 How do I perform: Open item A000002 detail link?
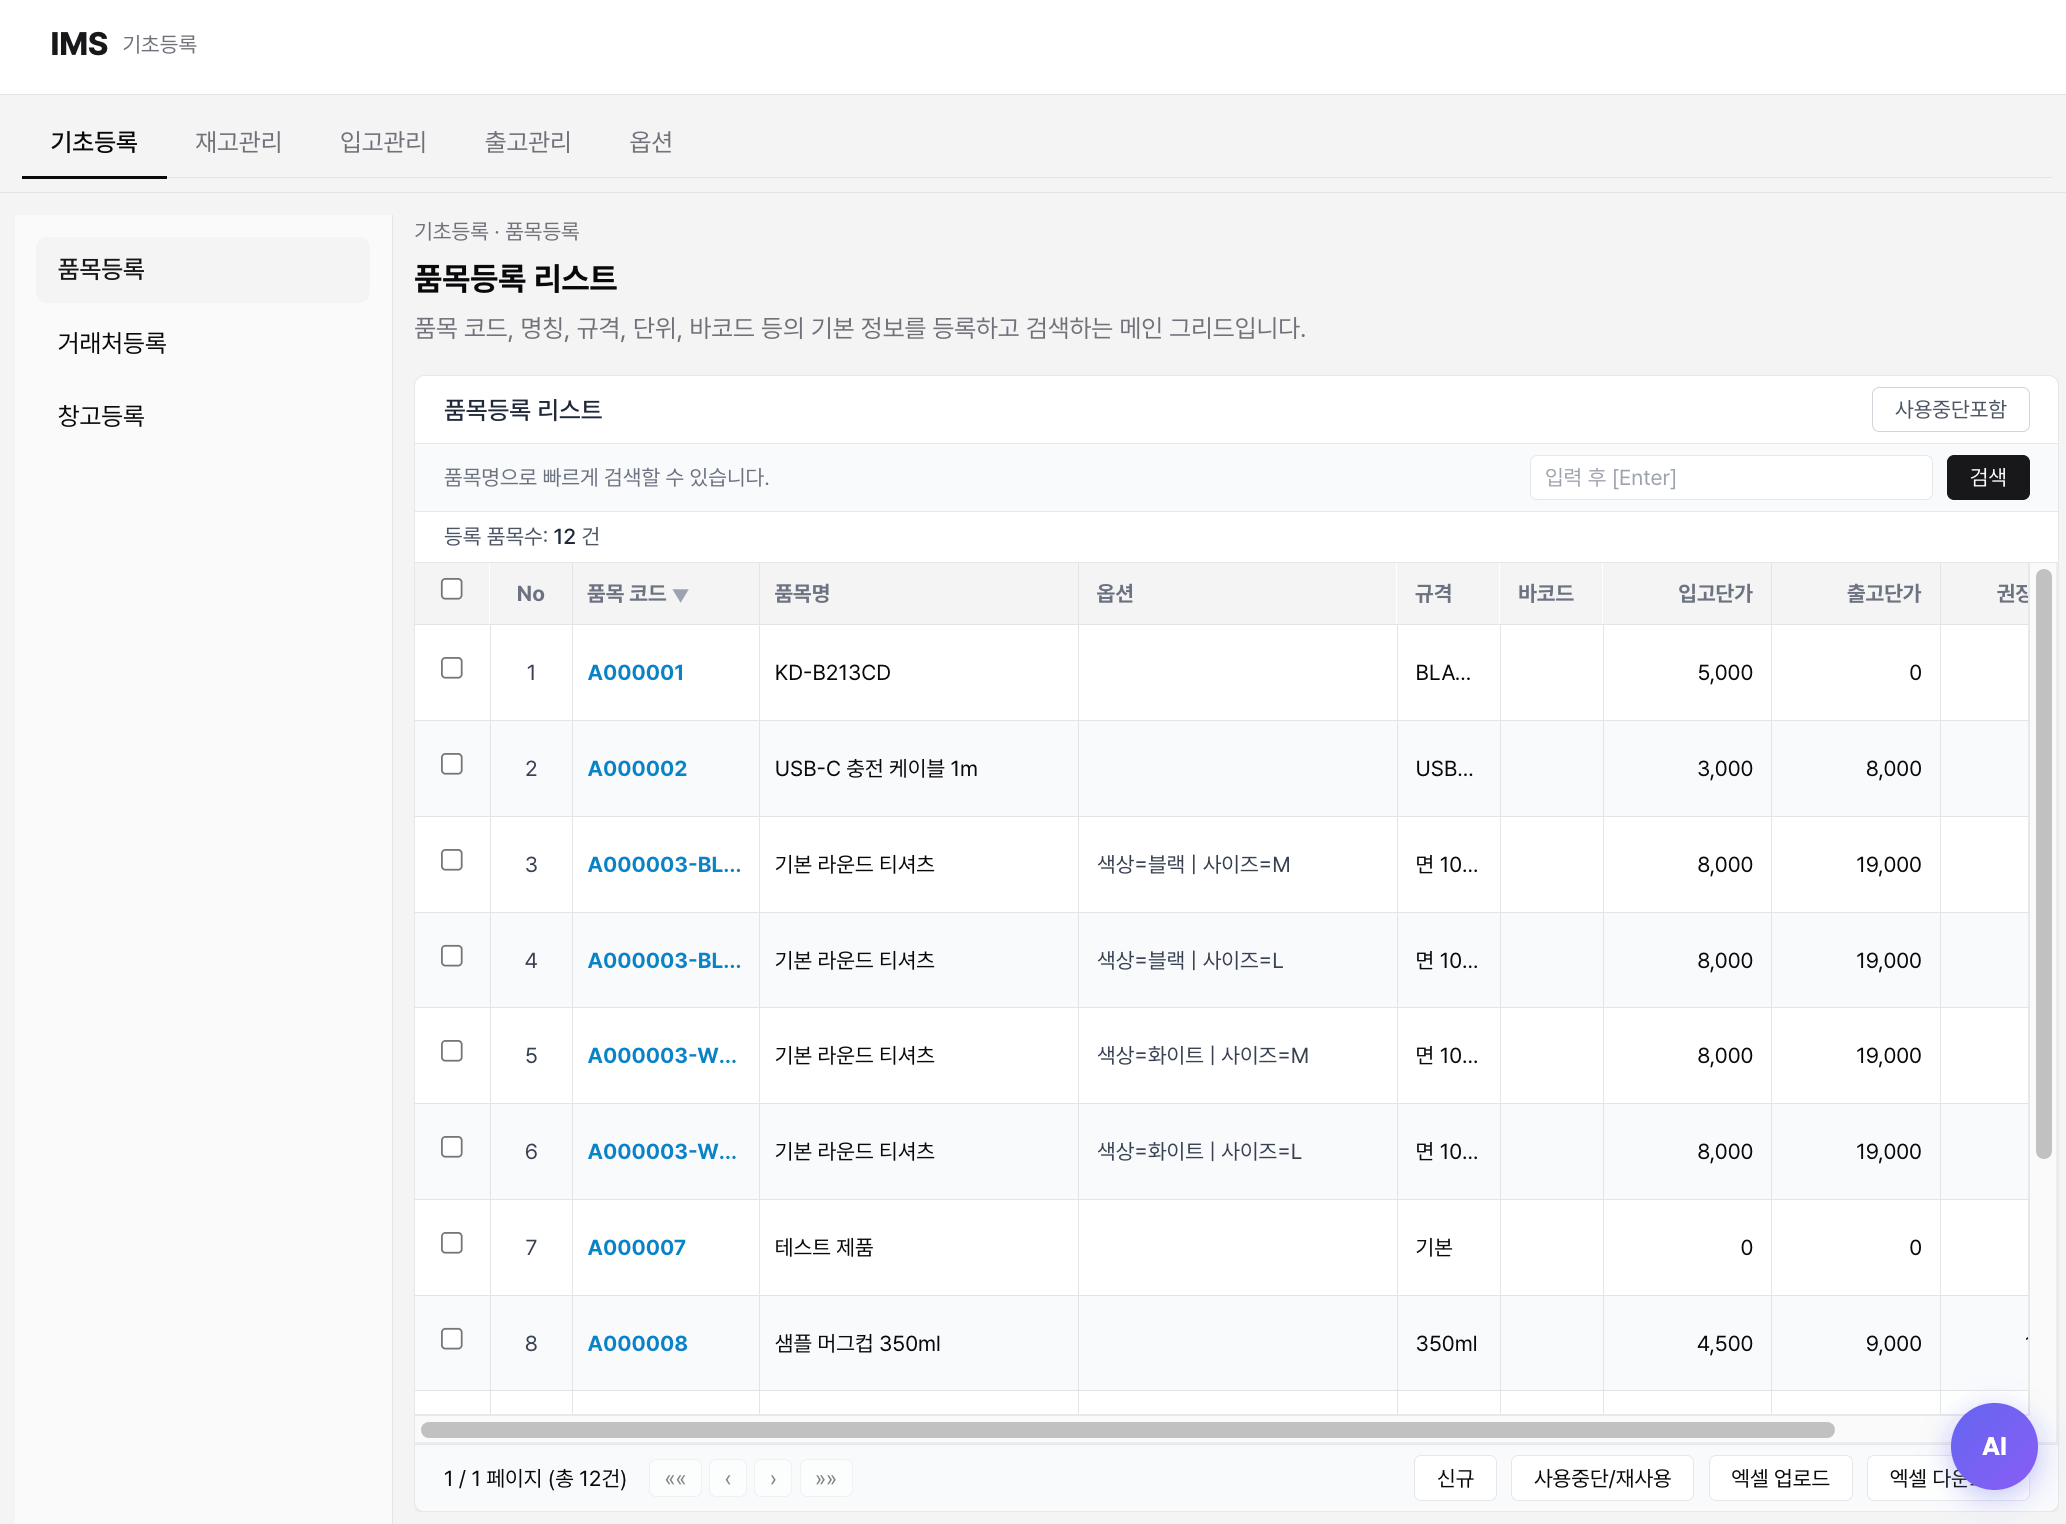(636, 768)
